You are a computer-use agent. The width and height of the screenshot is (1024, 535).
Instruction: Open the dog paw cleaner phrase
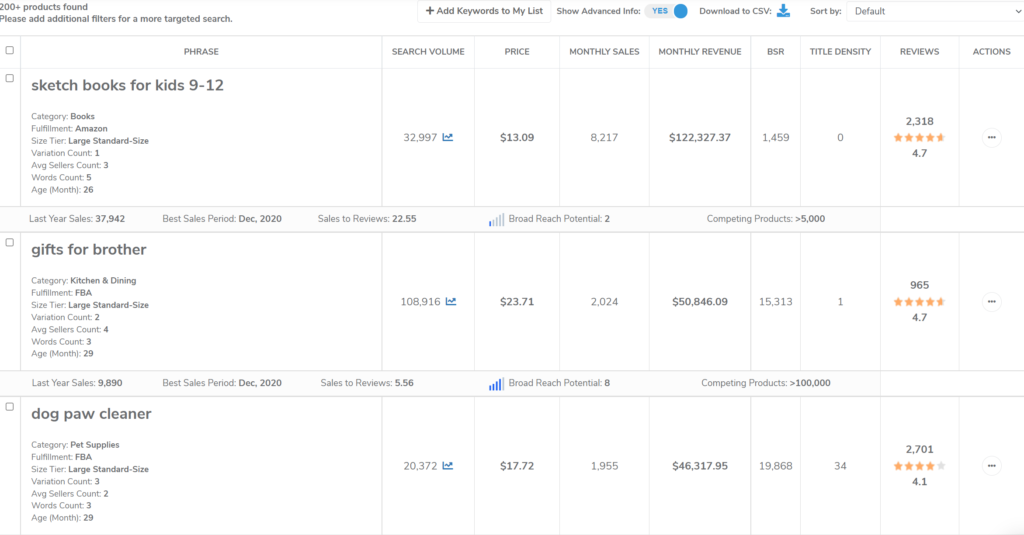(x=91, y=414)
